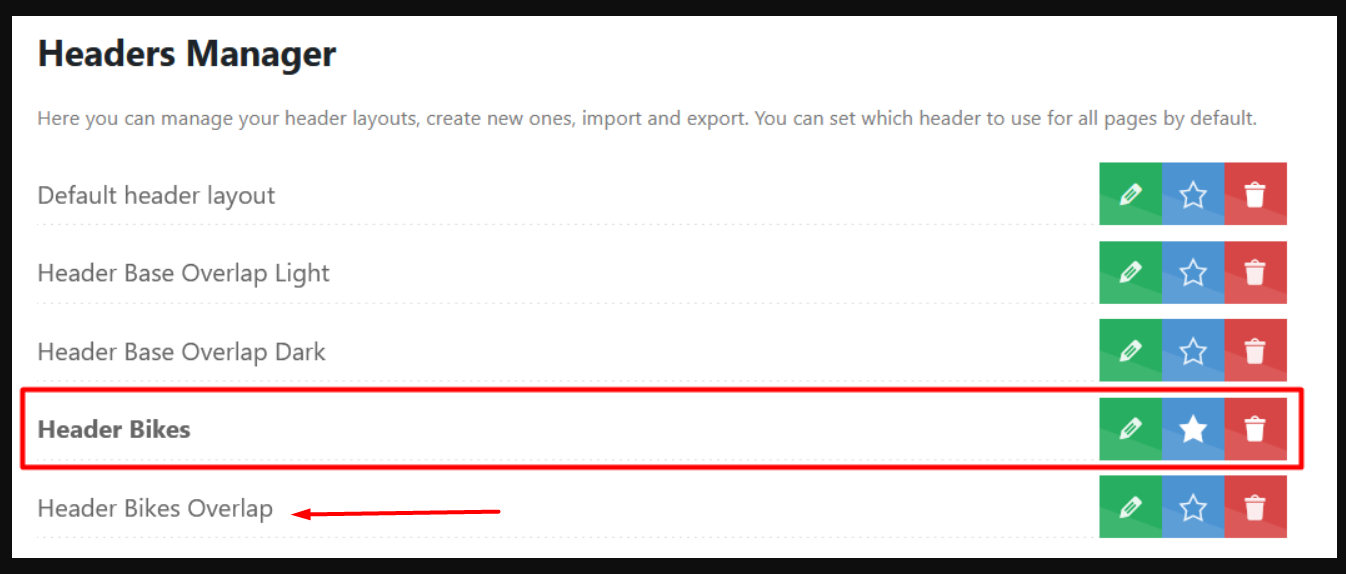
Task: Click the bold Header Bikes title
Action: [x=114, y=429]
